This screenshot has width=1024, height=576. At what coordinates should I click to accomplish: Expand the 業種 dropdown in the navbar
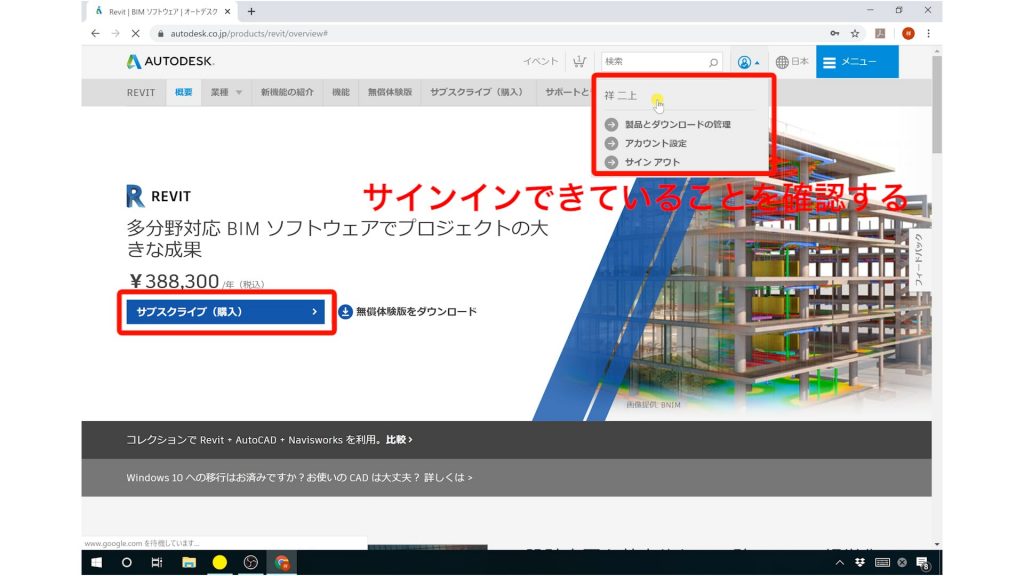(225, 92)
